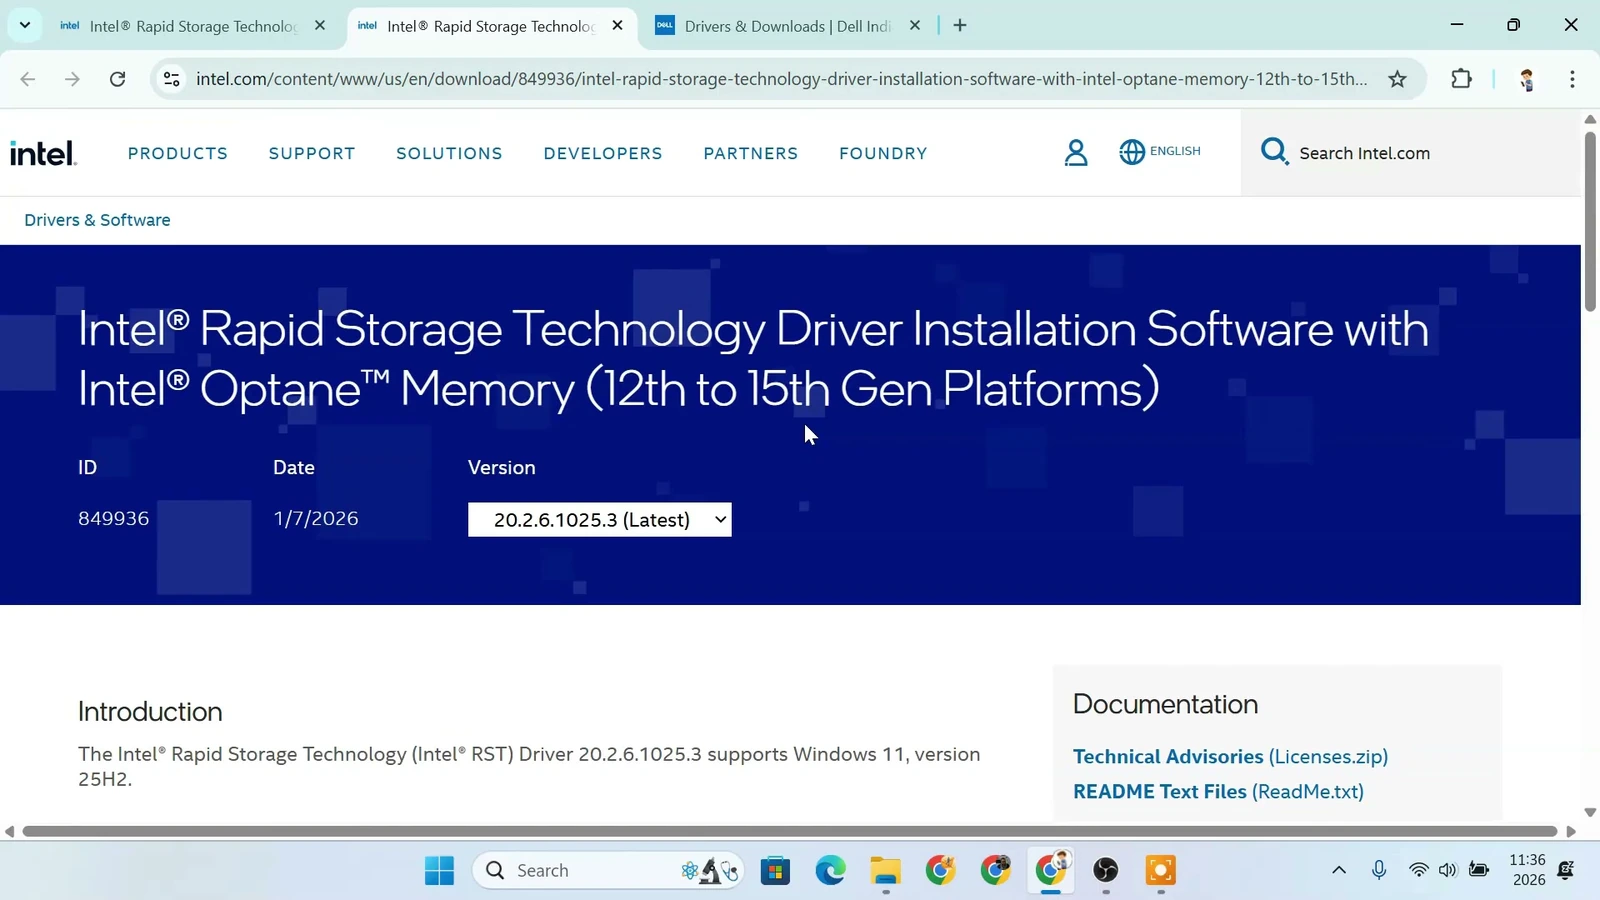
Task: Click the browser address bar URL
Action: pos(781,79)
